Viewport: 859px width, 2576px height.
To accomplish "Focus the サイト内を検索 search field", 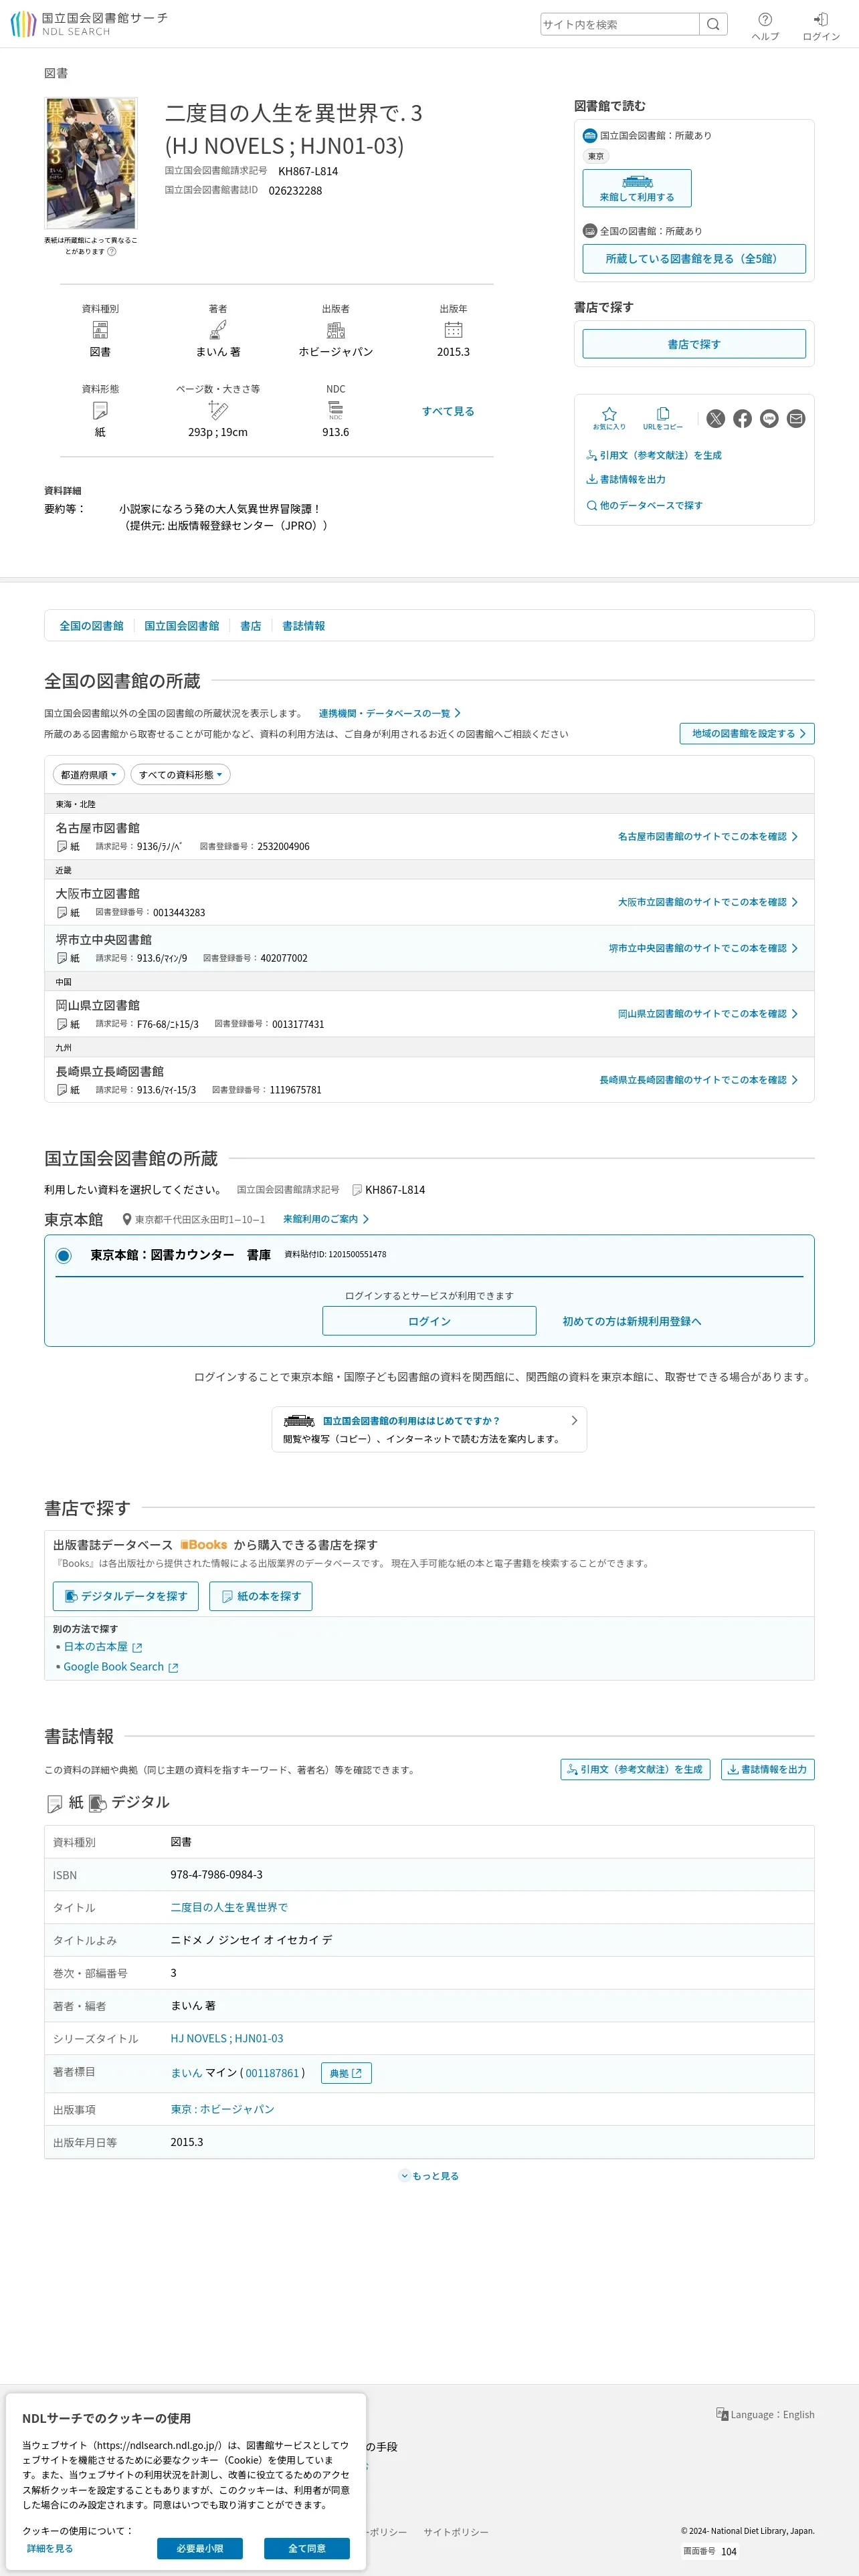I will 619,24.
